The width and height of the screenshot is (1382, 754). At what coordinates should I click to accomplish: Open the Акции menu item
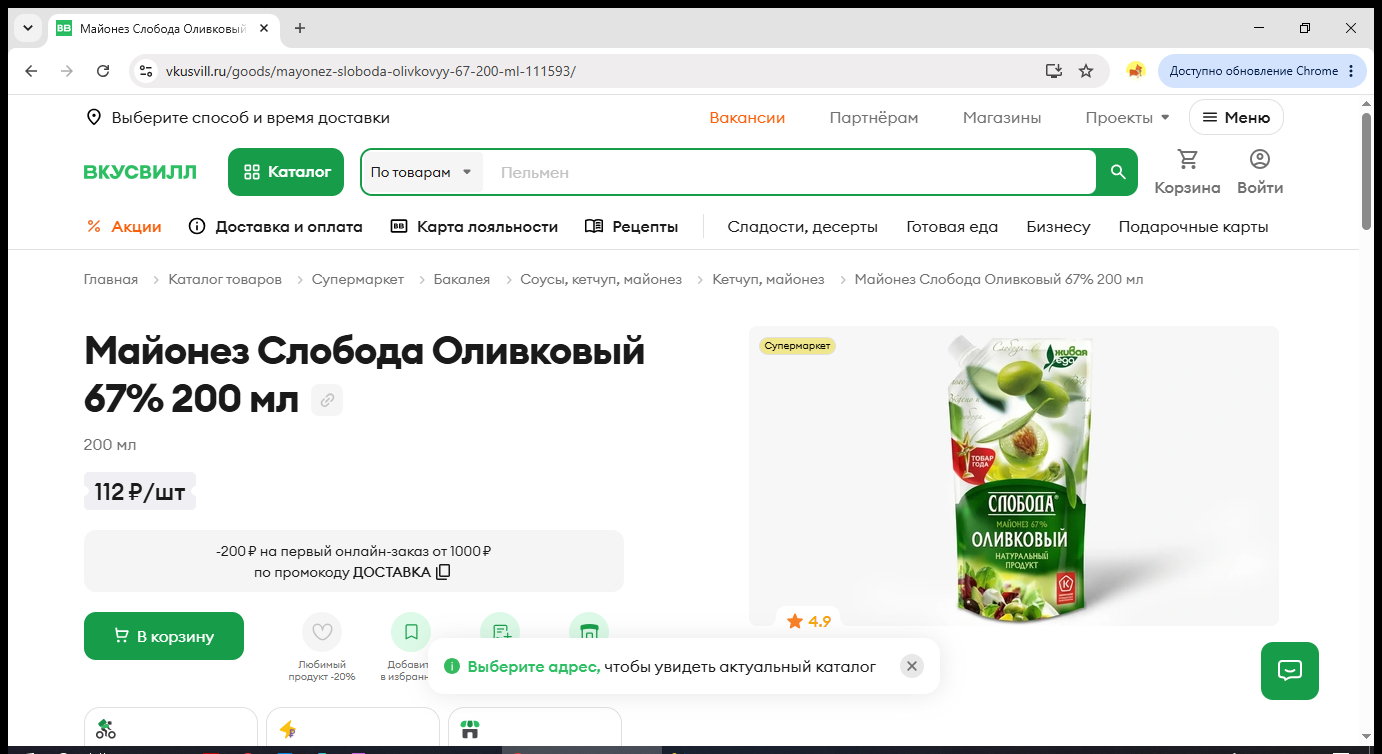(x=124, y=227)
